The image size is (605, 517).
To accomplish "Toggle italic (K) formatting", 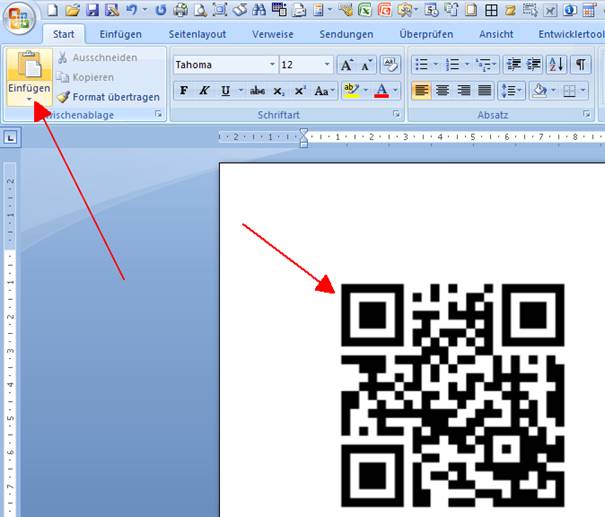I will (204, 91).
